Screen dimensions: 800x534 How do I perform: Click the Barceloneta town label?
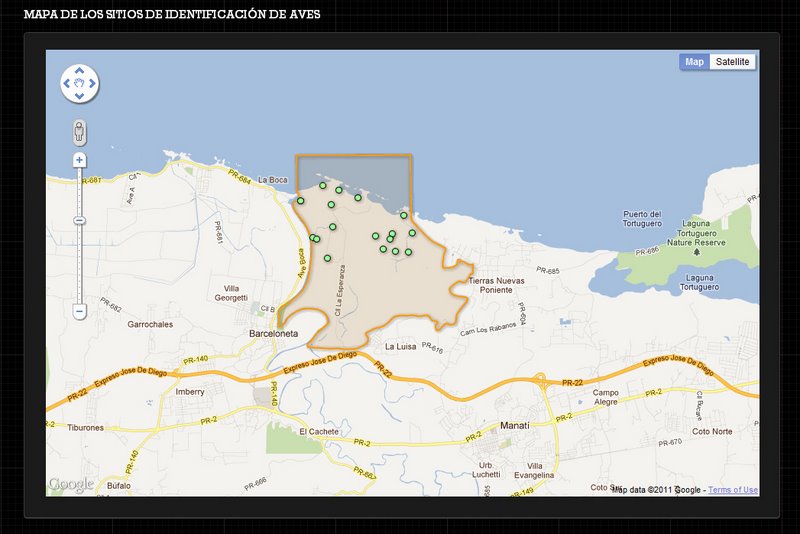pyautogui.click(x=275, y=336)
